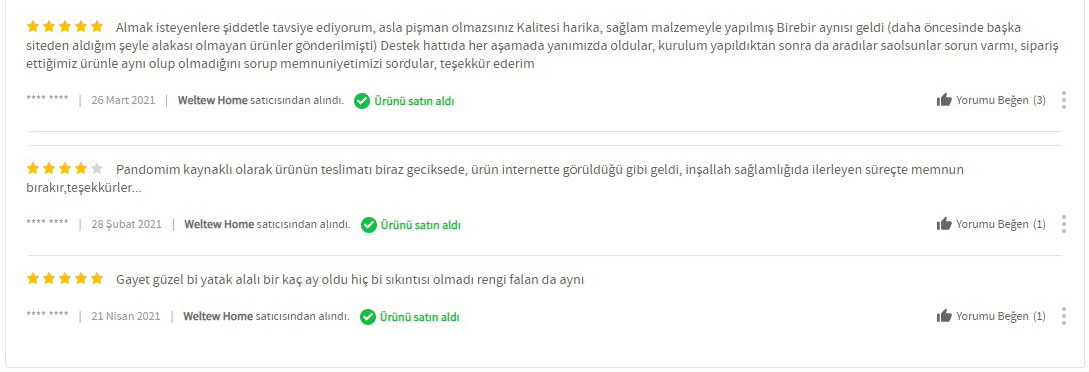Click 'Ürünü satın aldı' label on first review
Image resolution: width=1089 pixels, height=372 pixels.
[x=414, y=101]
